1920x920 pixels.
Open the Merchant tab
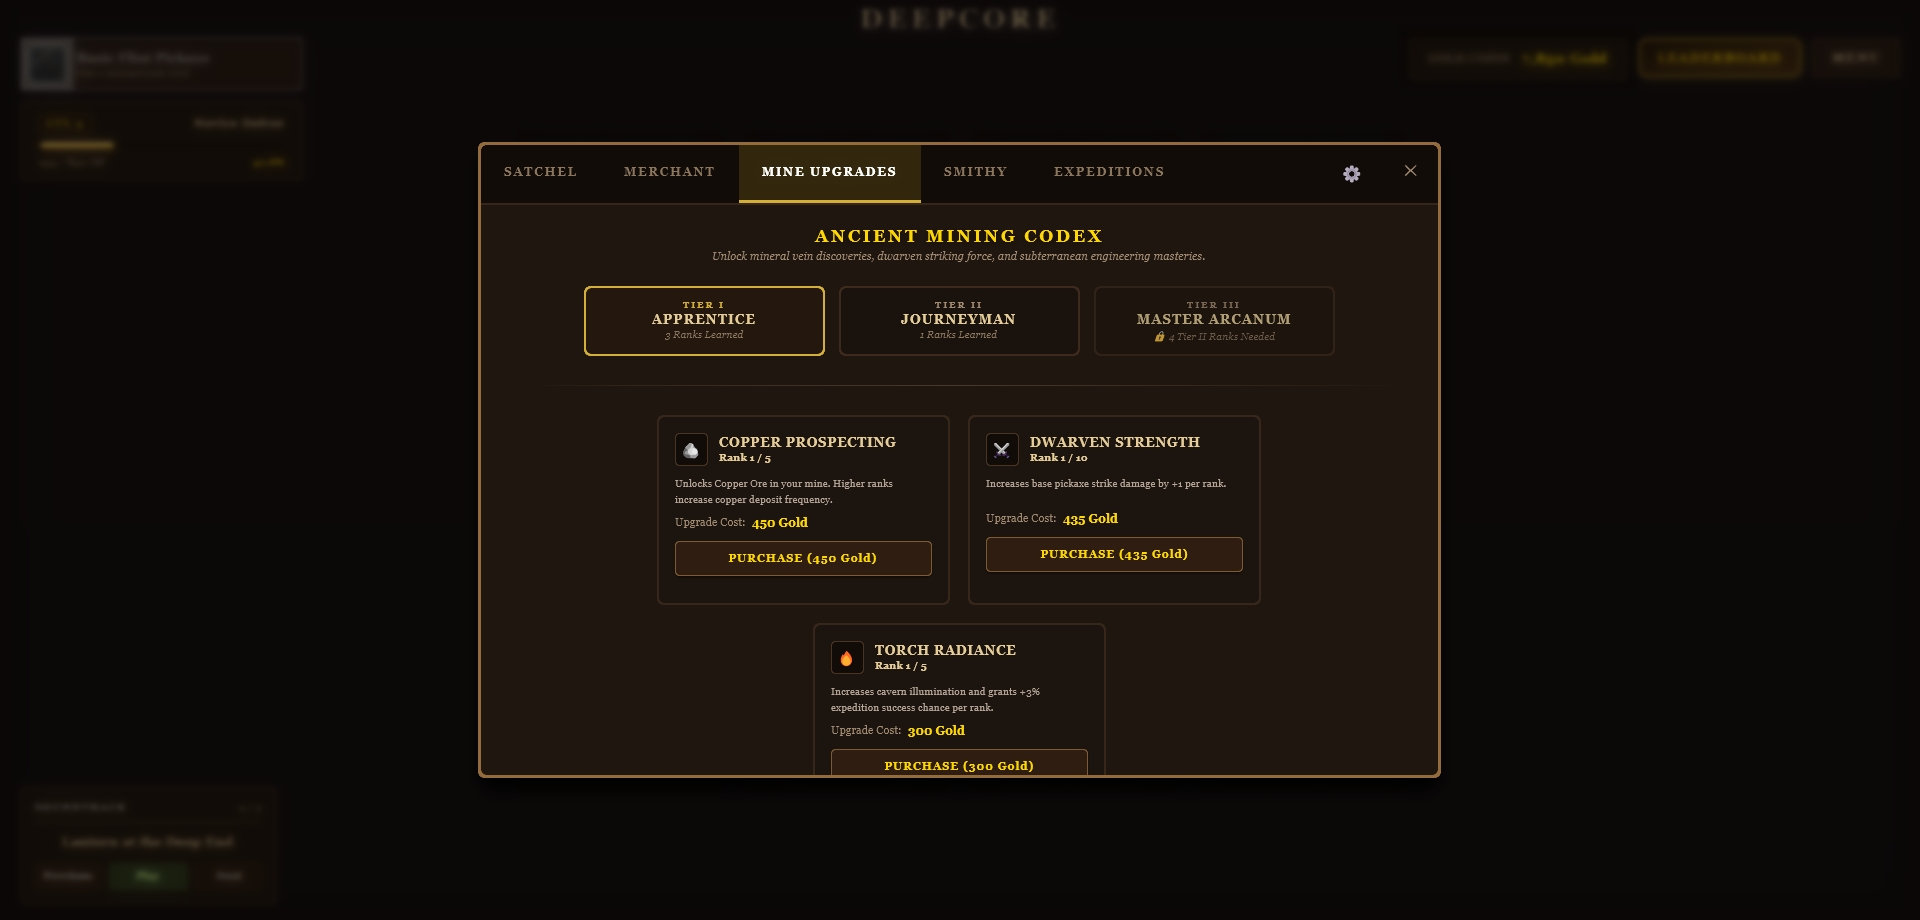(x=669, y=172)
